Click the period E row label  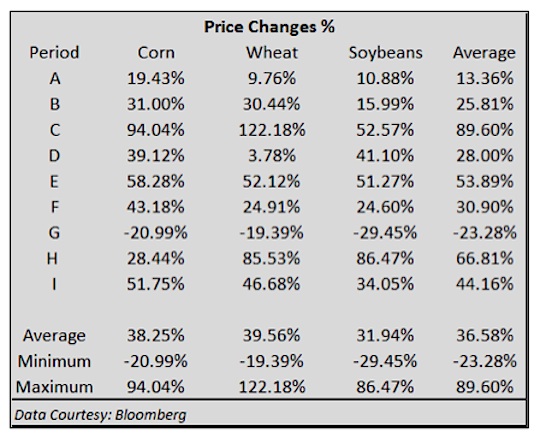(54, 181)
